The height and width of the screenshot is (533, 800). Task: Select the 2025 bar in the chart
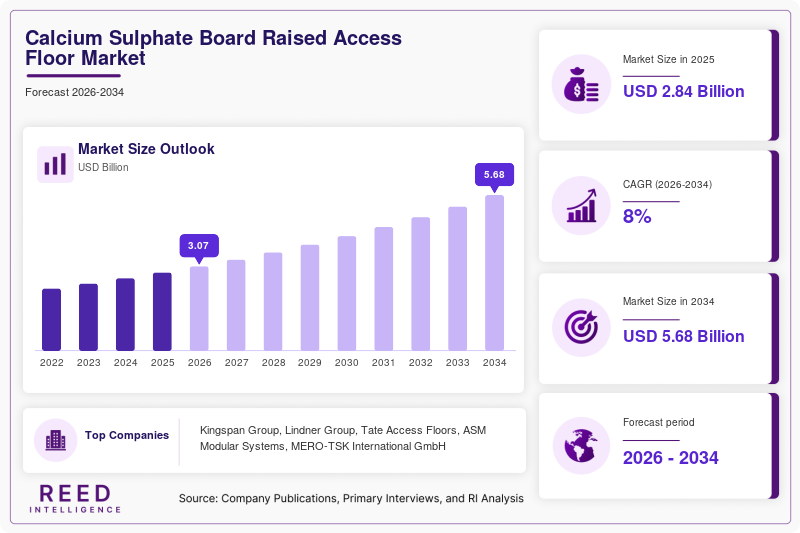tap(162, 312)
